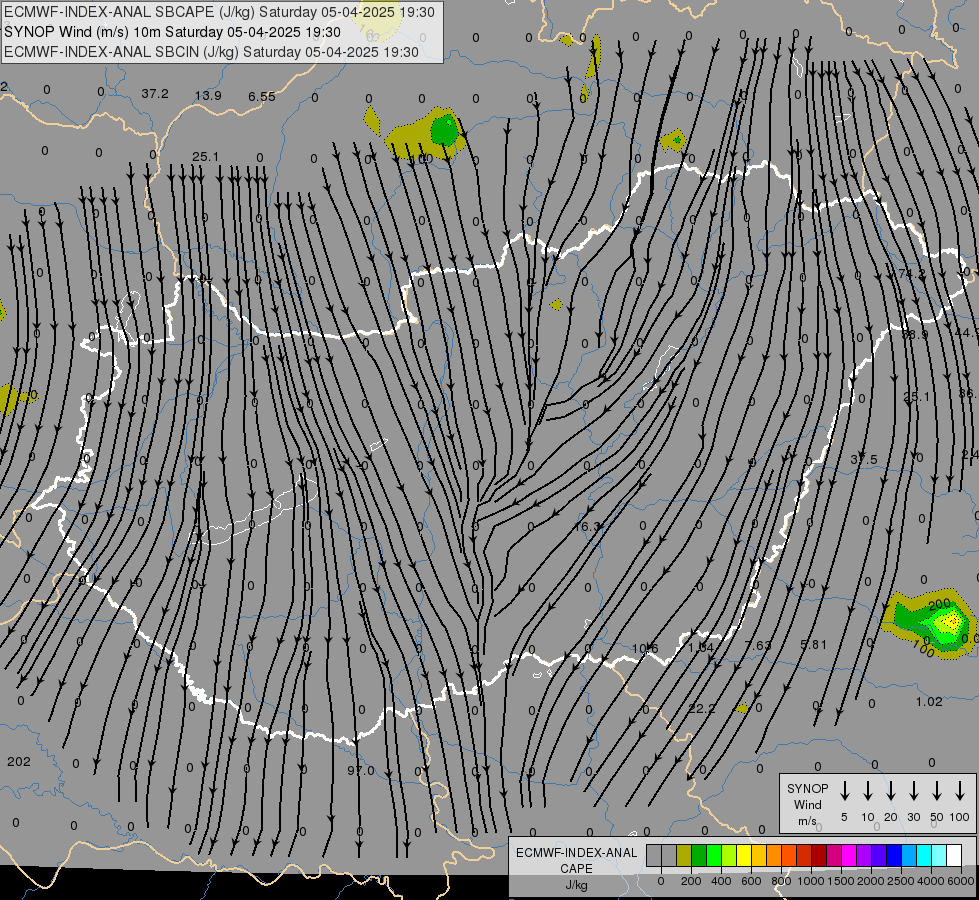Pick the bright magenta CAPE legend swatch
The image size is (979, 900).
(x=849, y=855)
